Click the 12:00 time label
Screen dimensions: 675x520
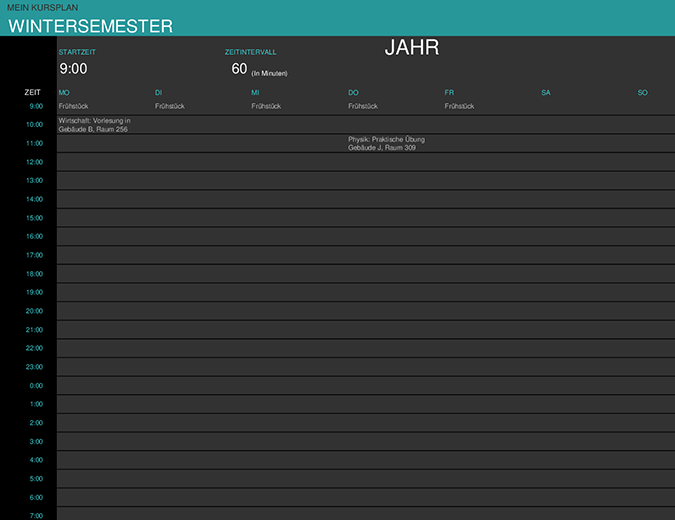point(35,162)
